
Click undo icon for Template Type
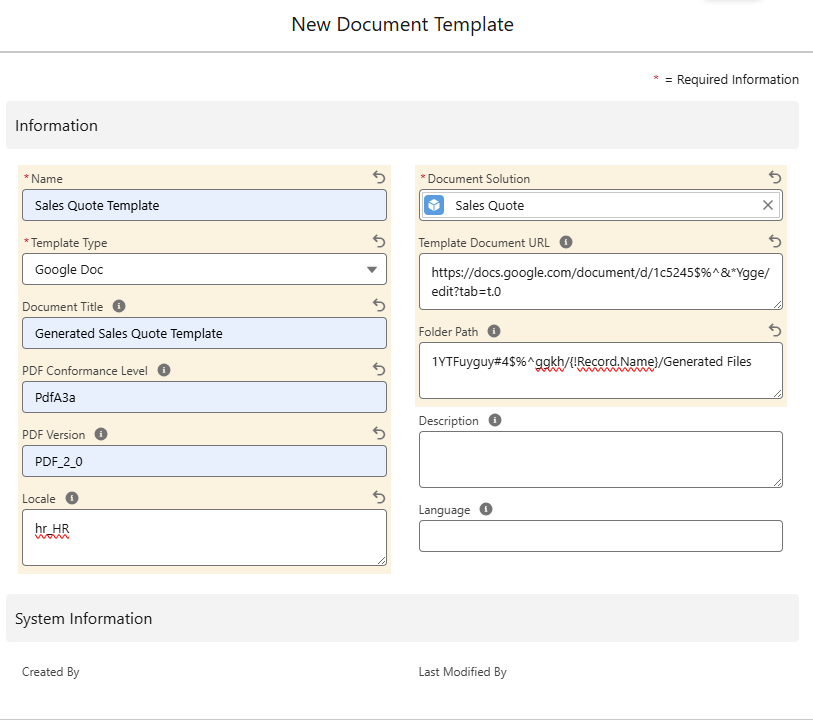(x=379, y=241)
